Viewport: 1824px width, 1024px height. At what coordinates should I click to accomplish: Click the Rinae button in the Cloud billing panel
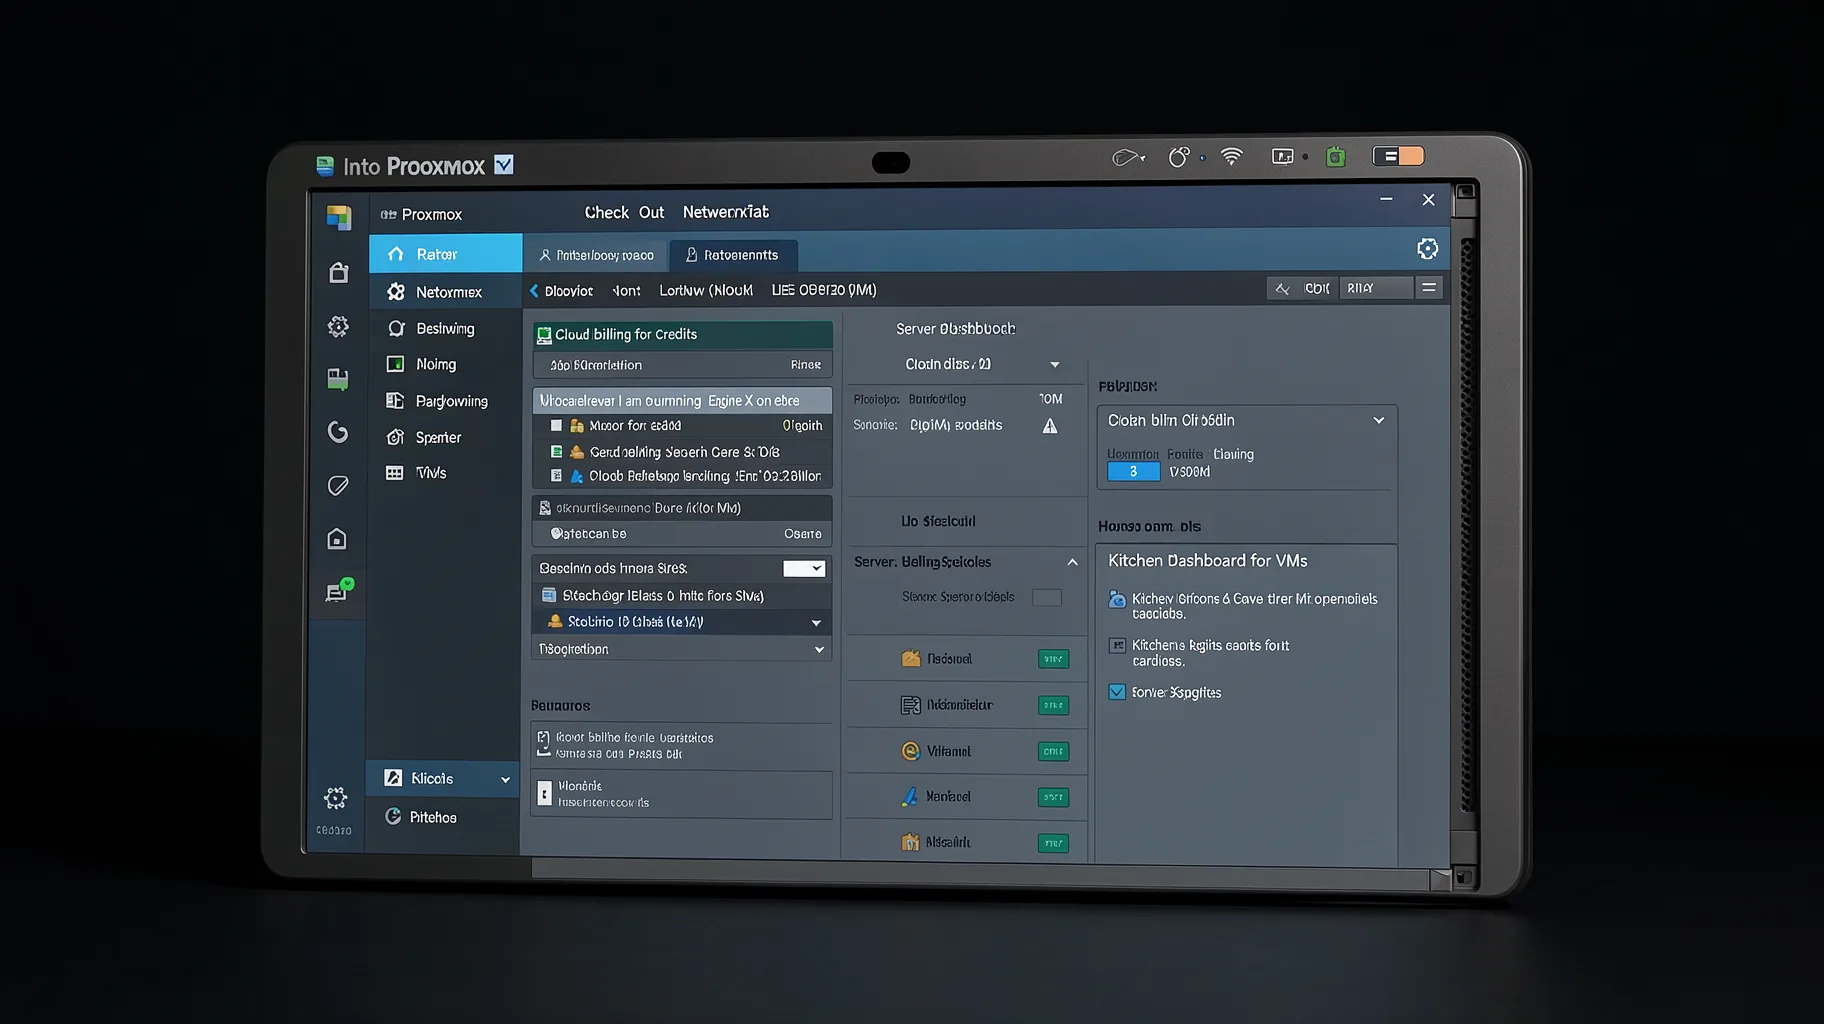(x=806, y=365)
